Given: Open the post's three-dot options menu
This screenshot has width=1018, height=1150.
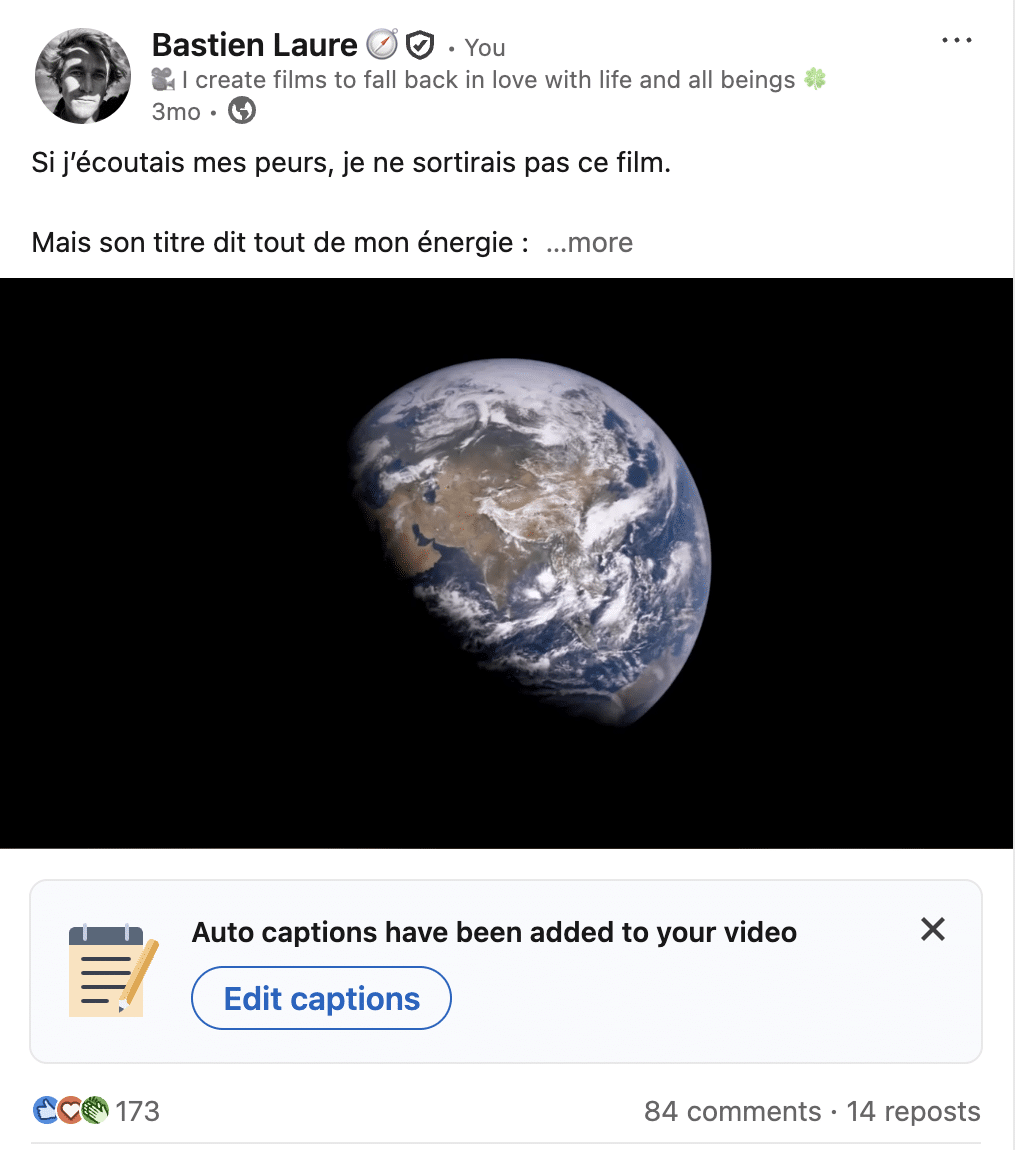Looking at the screenshot, I should [x=956, y=41].
